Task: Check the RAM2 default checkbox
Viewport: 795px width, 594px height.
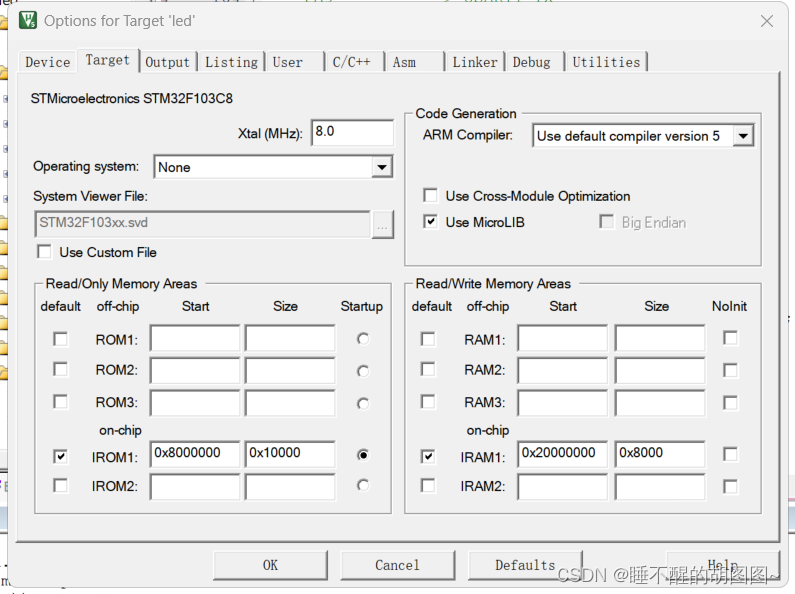Action: [x=428, y=369]
